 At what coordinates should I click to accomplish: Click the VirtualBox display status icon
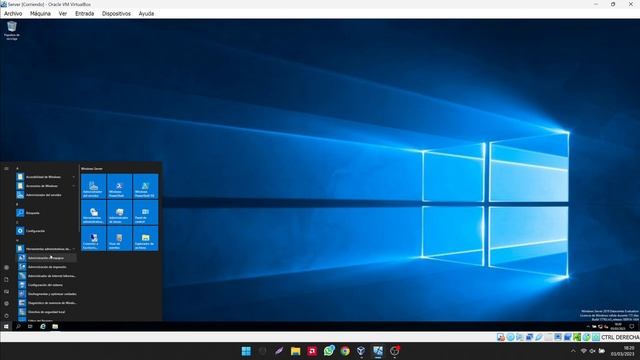click(558, 337)
